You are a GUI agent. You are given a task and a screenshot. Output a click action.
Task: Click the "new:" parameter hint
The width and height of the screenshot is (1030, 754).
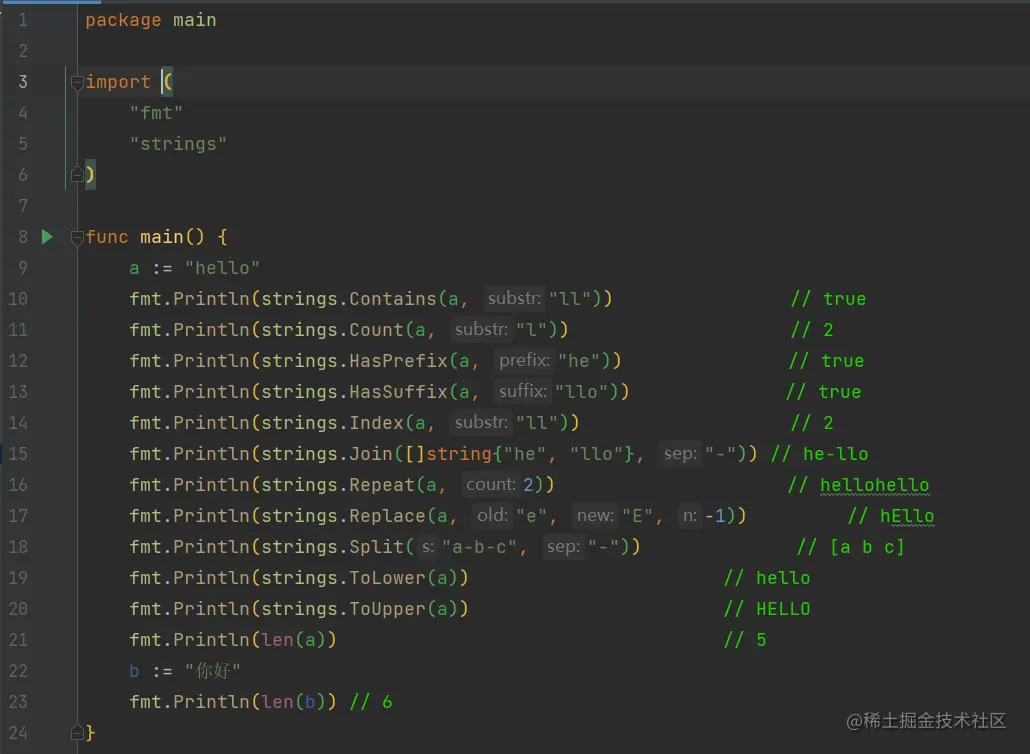pyautogui.click(x=595, y=516)
